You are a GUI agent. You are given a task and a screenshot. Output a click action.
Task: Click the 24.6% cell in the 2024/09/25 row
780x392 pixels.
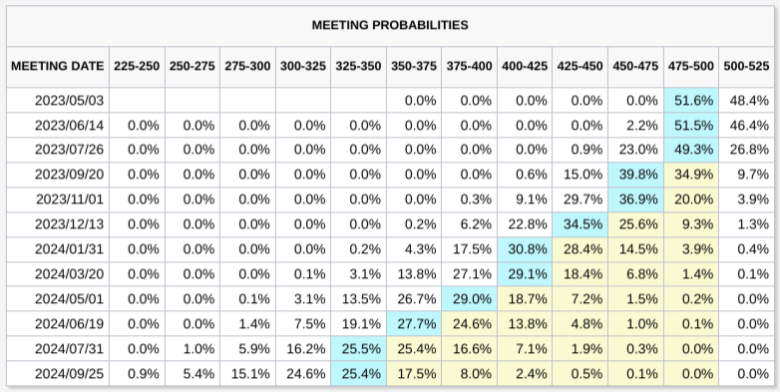tap(303, 374)
